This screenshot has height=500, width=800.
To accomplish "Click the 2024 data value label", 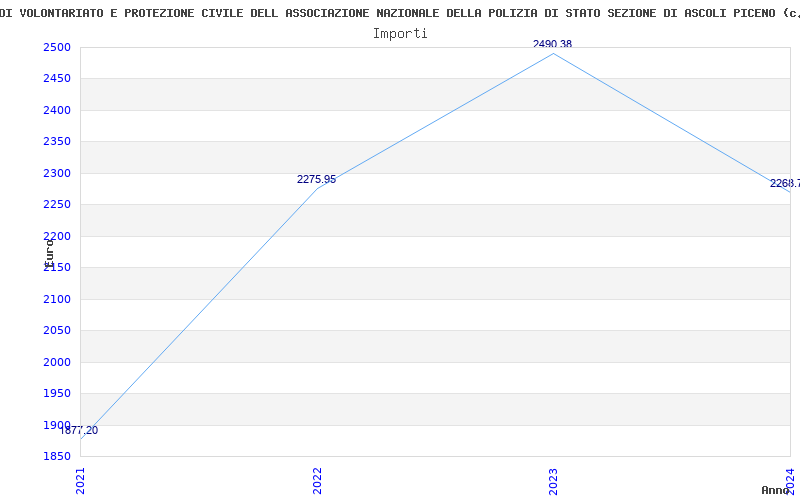I will 785,184.
